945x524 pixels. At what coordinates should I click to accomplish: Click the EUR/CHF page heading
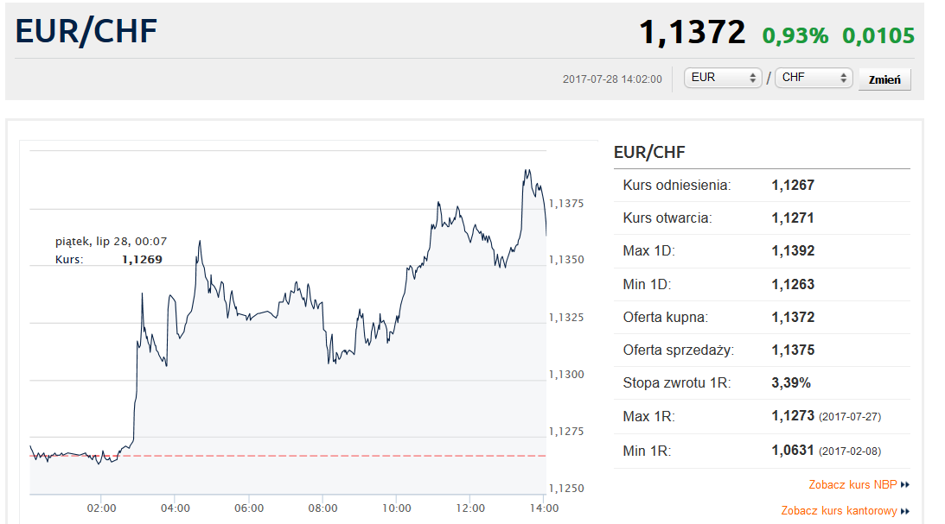[86, 31]
